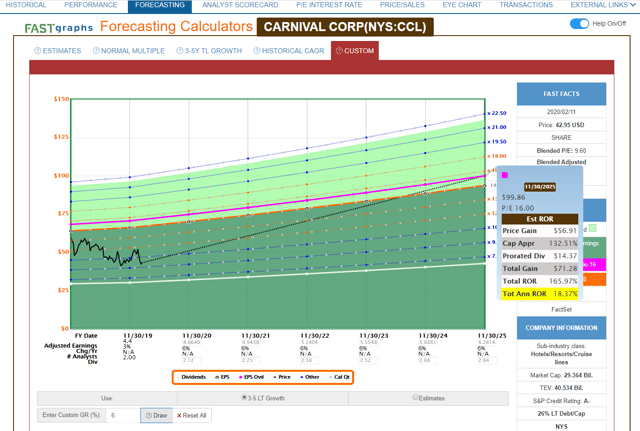
Task: Click the 'x 22.50' multiple label
Action: tap(497, 113)
